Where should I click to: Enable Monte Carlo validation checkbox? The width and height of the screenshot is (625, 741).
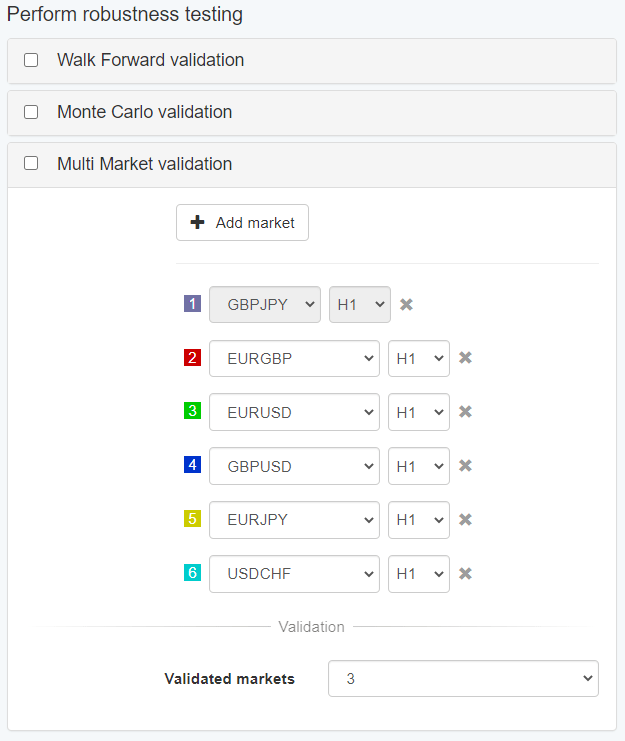[31, 112]
